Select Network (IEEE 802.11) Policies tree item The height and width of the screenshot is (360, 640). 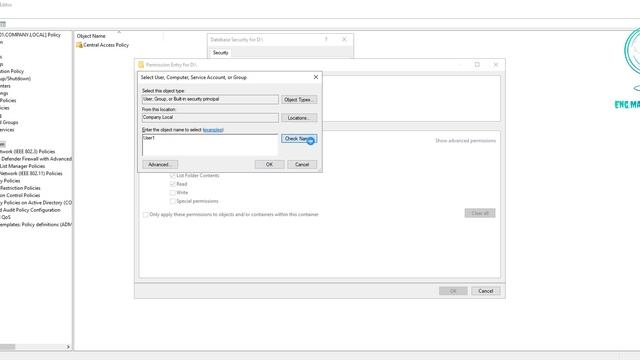(x=31, y=173)
